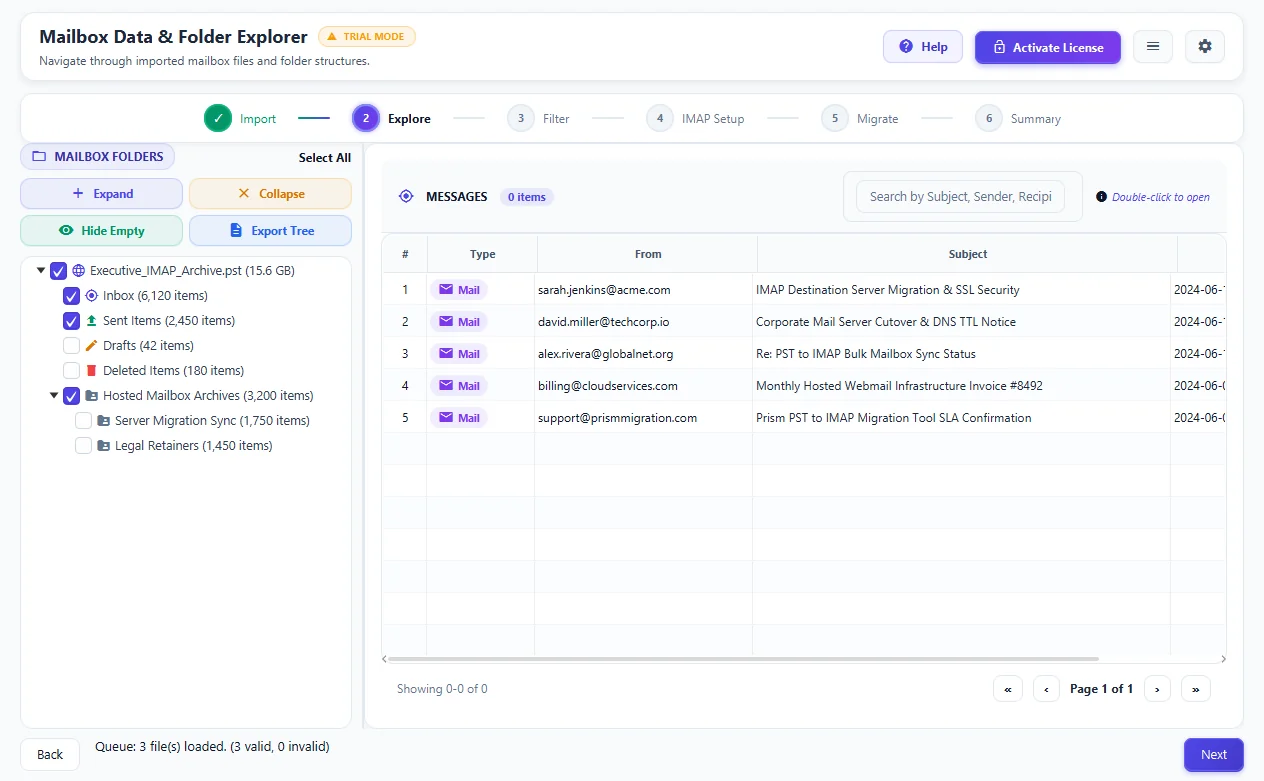The height and width of the screenshot is (781, 1264).
Task: Click the Export Tree button
Action: 270,230
